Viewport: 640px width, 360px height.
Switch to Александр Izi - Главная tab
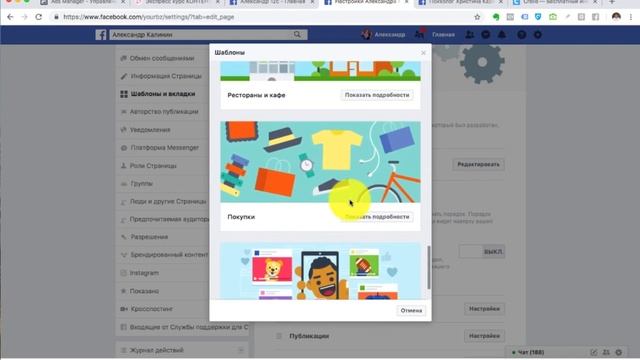click(x=272, y=2)
